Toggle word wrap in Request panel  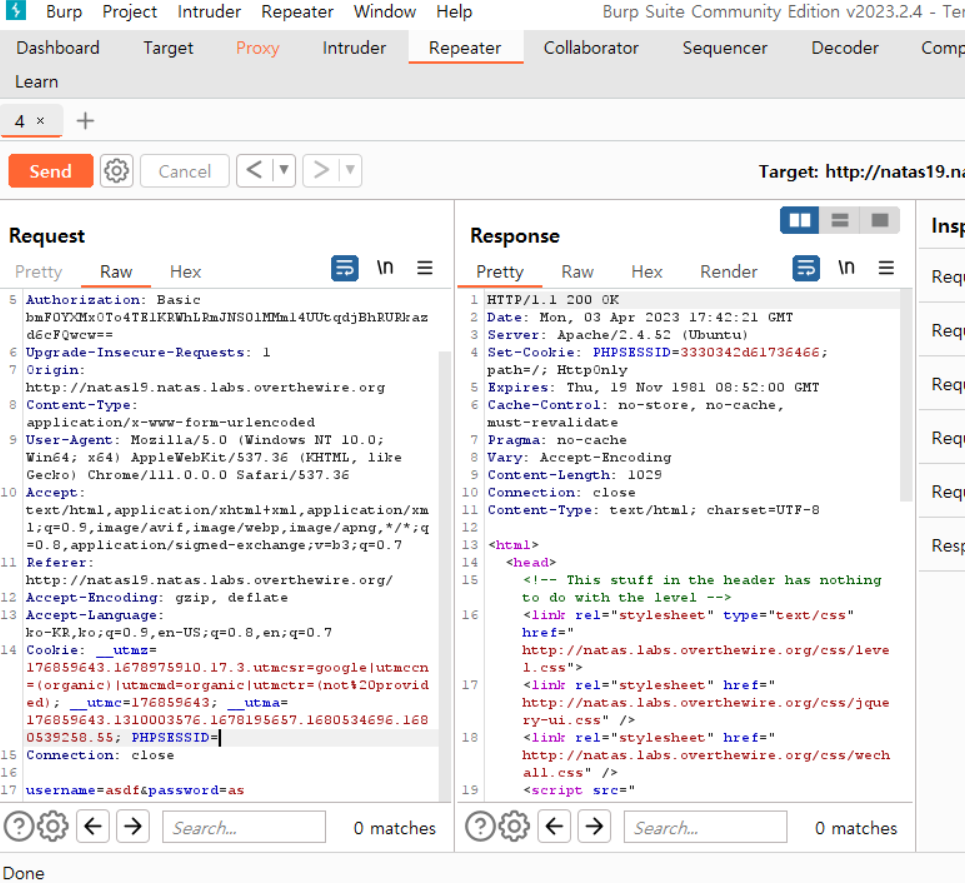click(345, 268)
